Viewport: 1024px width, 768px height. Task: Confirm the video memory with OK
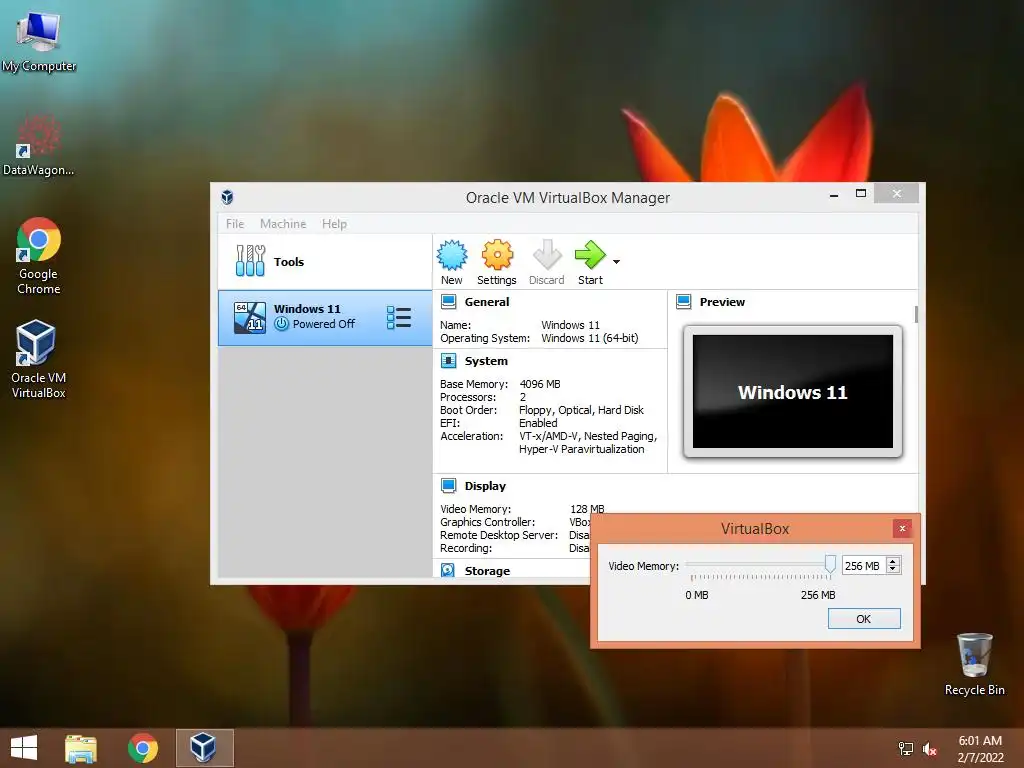[x=864, y=618]
